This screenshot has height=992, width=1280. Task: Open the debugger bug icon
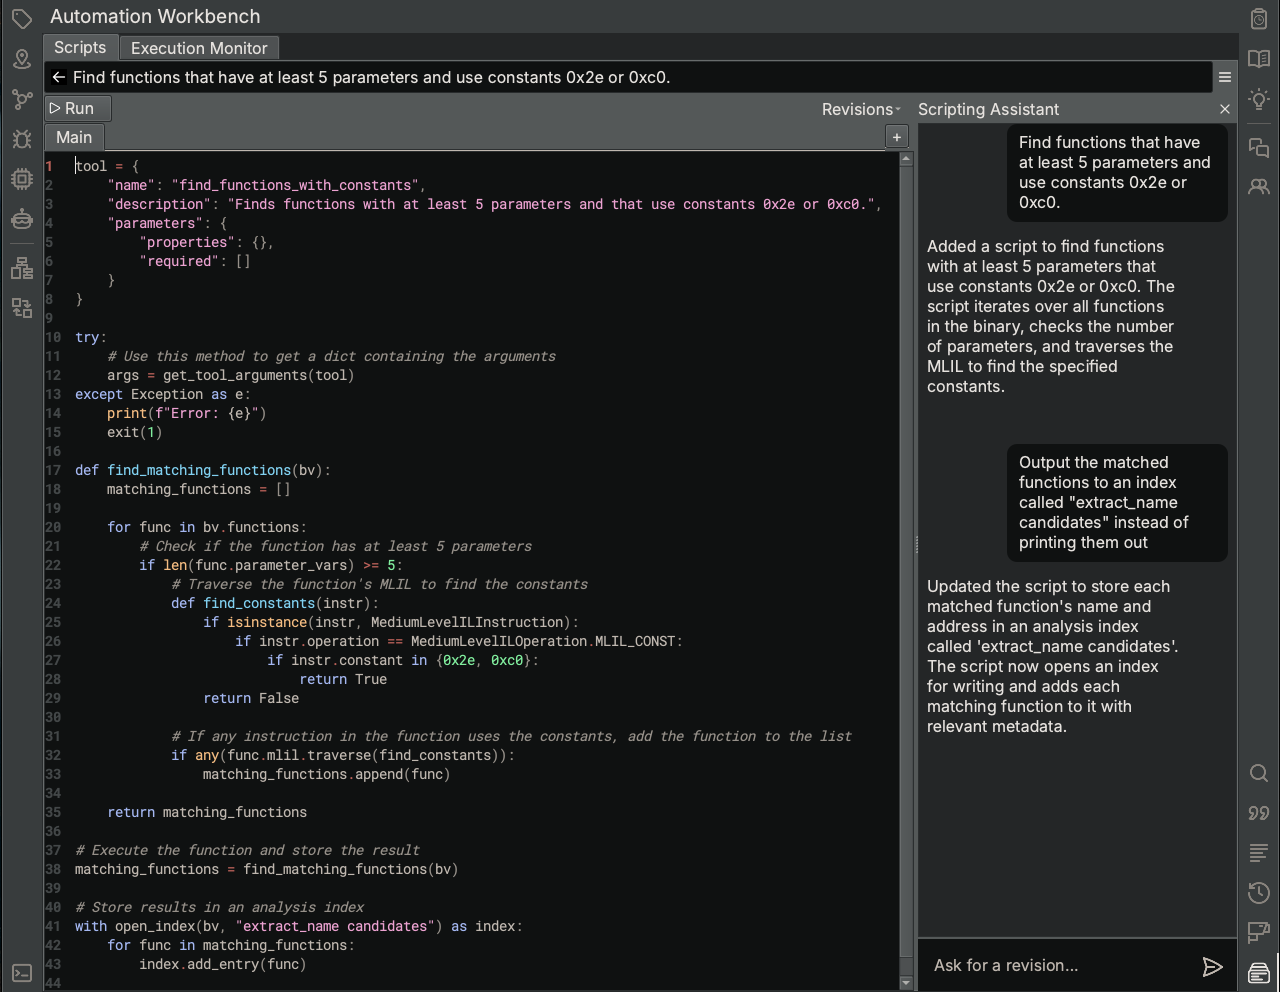(22, 139)
